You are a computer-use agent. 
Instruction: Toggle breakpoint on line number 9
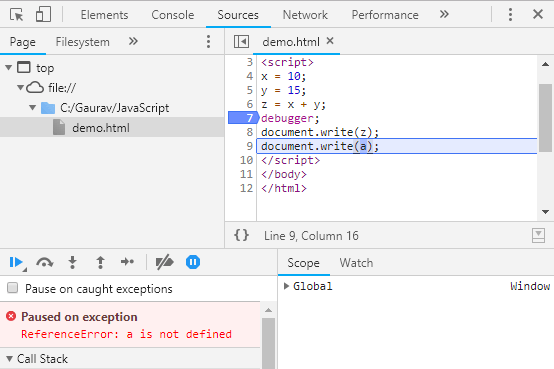pyautogui.click(x=249, y=146)
